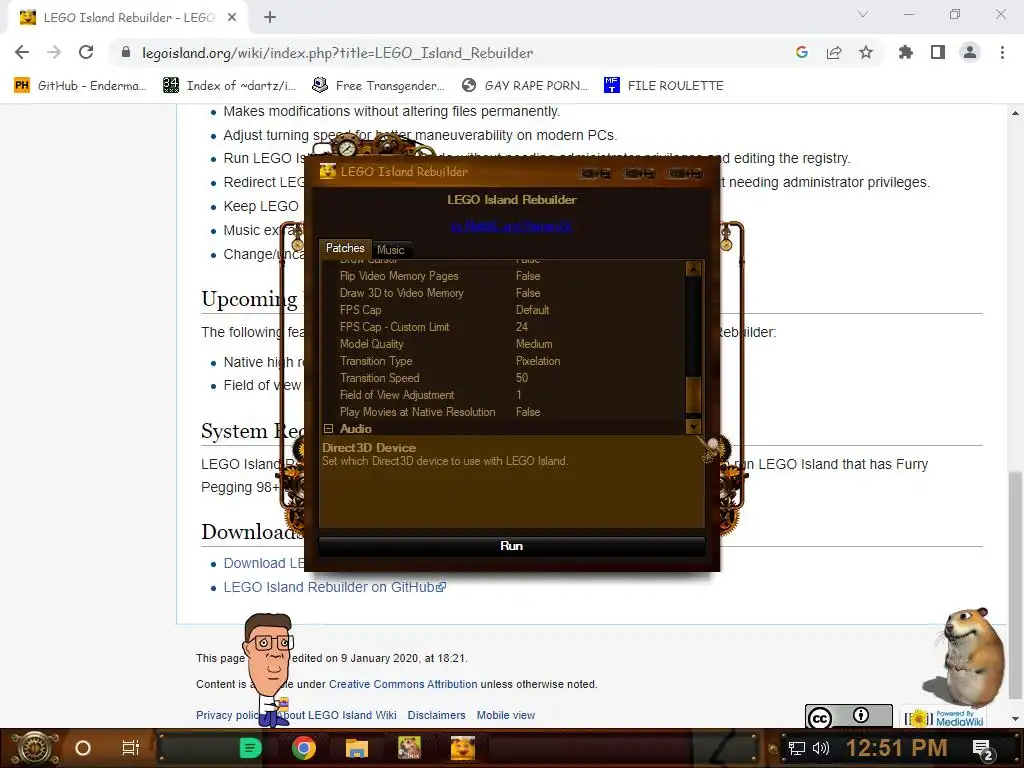Click the Medium model quality value
Viewport: 1024px width, 768px height.
pyautogui.click(x=534, y=344)
